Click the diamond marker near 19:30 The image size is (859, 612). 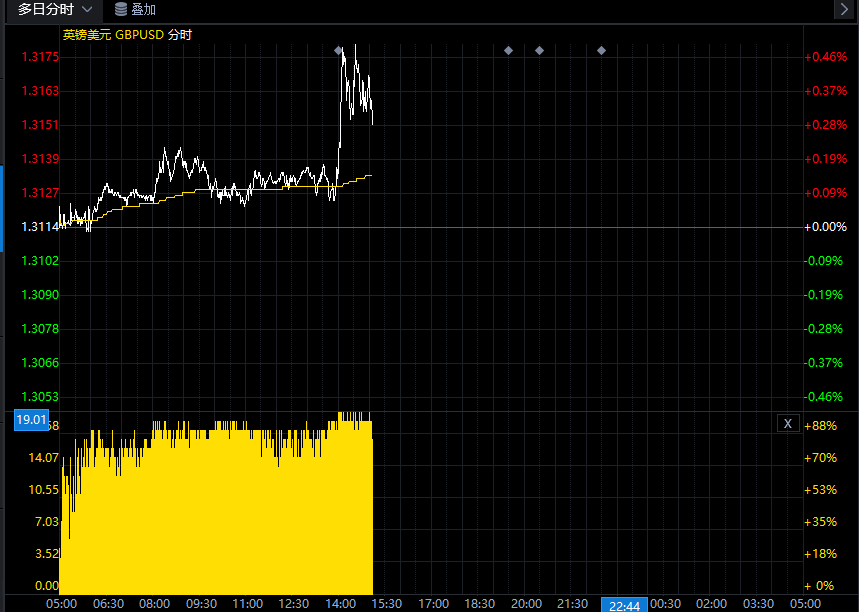coord(508,50)
